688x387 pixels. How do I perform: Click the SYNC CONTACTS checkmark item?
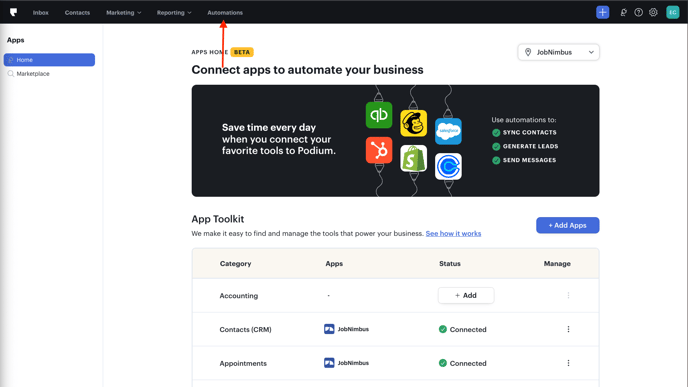[x=524, y=133]
